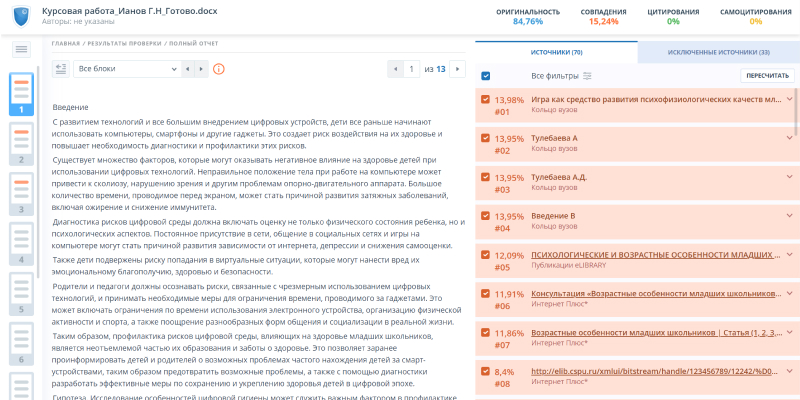Toggle the select-all sources checkbox
Viewport: 800px width, 400px height.
tap(486, 76)
